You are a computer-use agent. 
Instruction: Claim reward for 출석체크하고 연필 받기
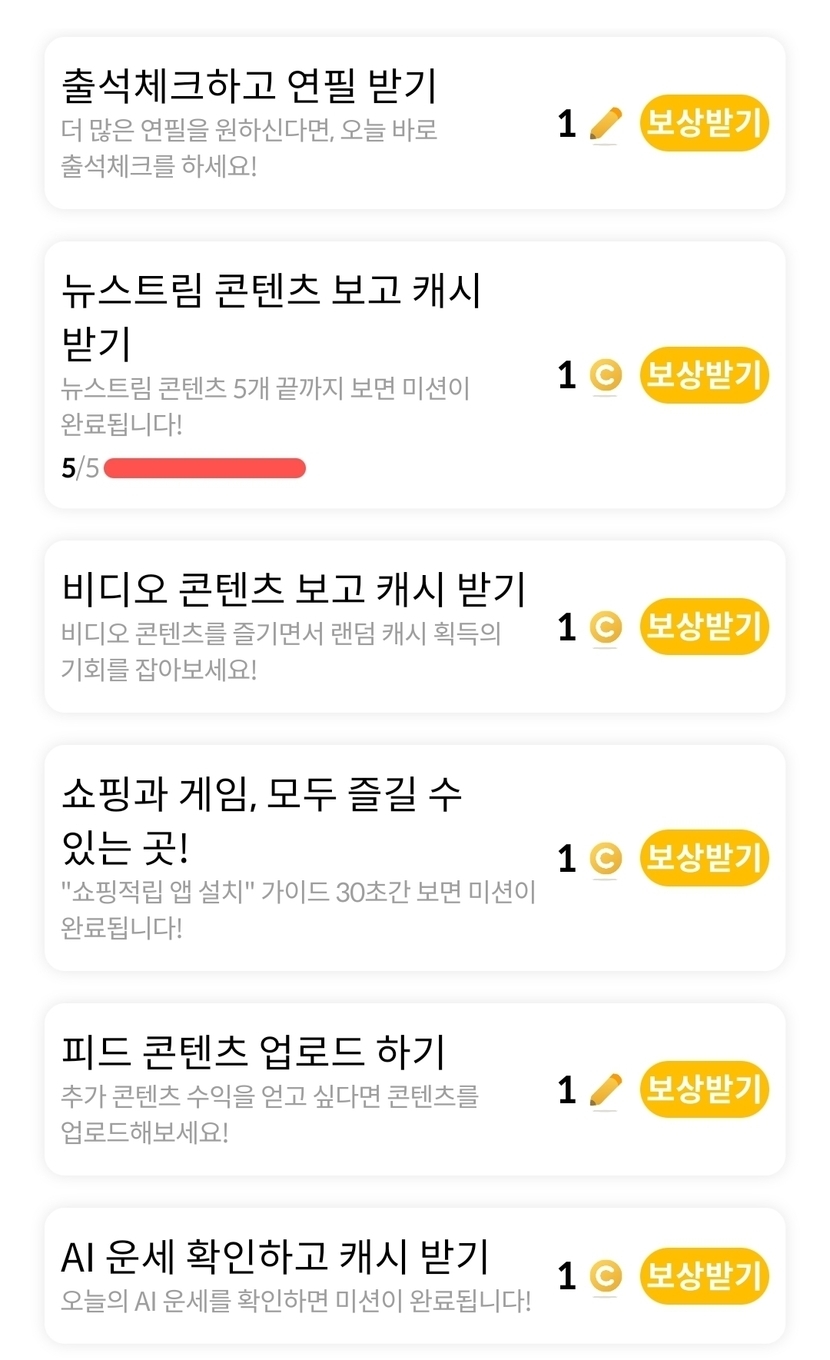click(704, 123)
